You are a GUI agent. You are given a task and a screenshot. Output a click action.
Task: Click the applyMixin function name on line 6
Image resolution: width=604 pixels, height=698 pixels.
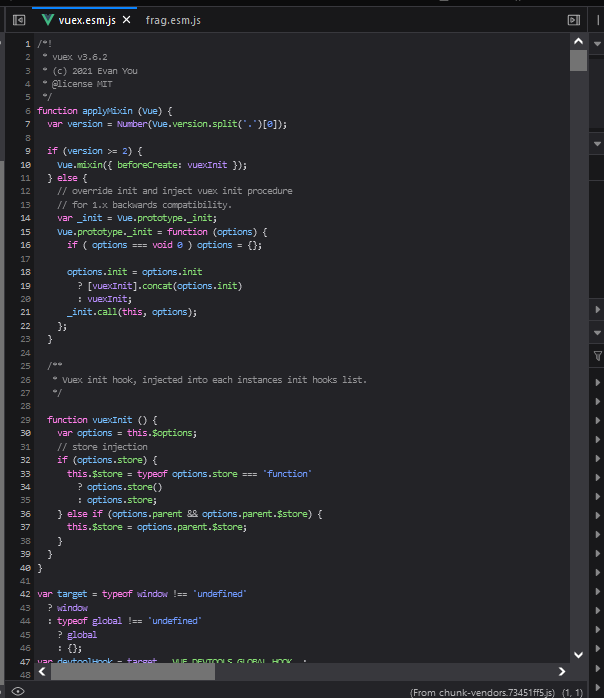coord(107,111)
